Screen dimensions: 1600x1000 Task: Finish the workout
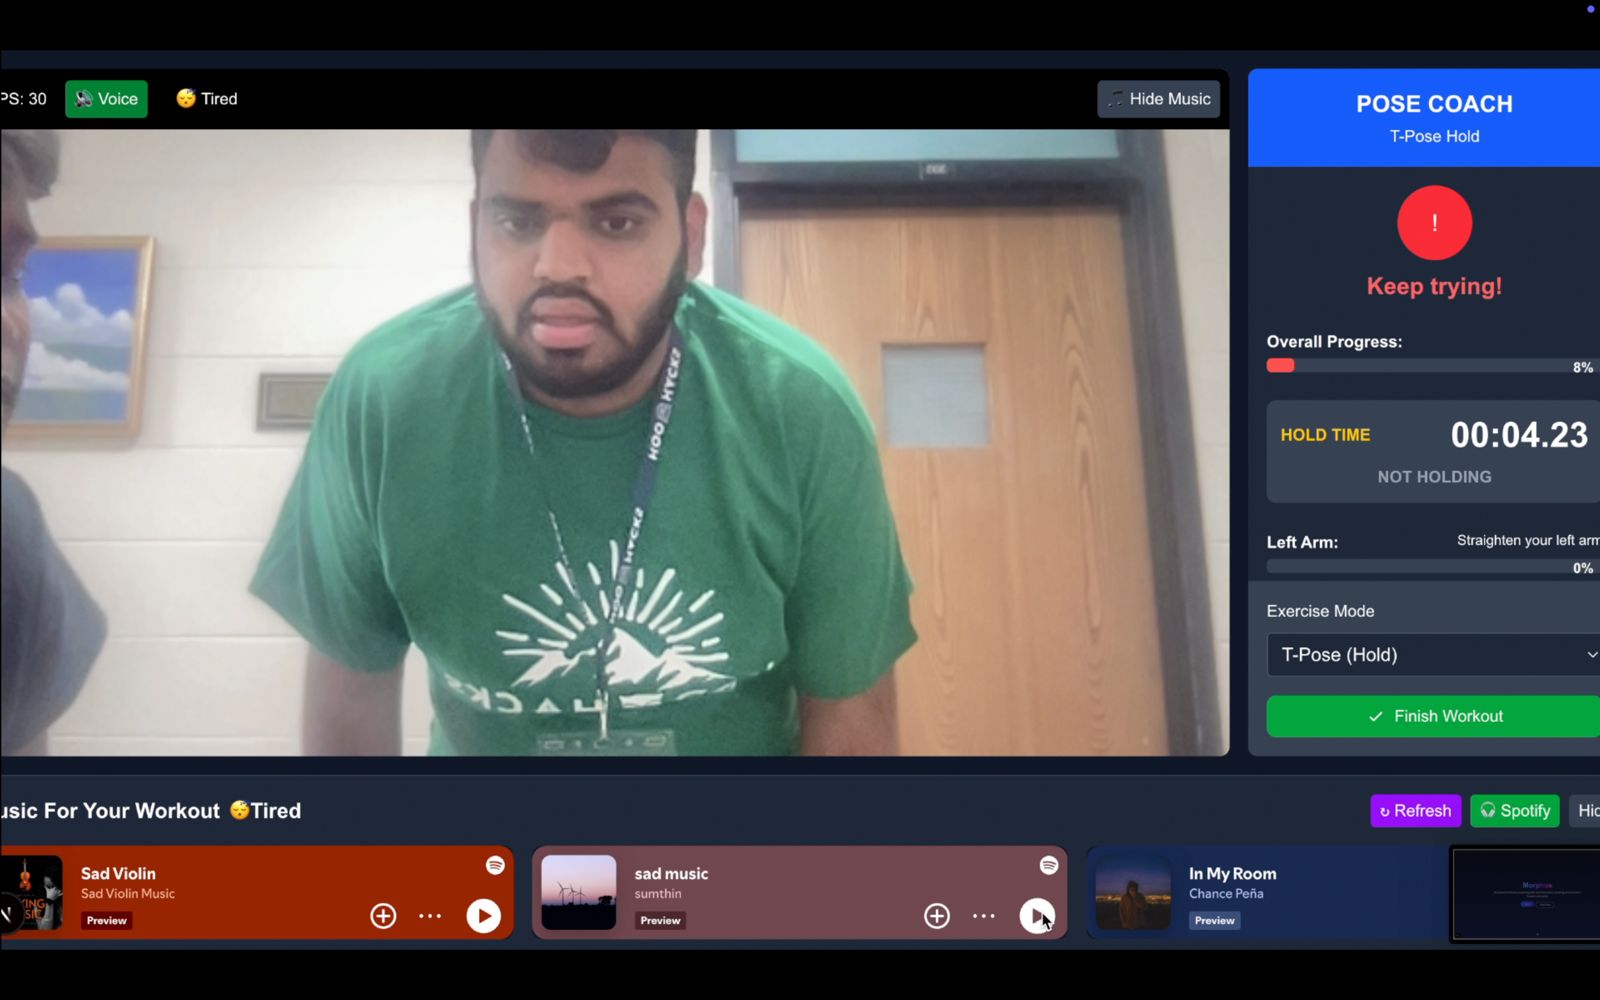pyautogui.click(x=1436, y=716)
